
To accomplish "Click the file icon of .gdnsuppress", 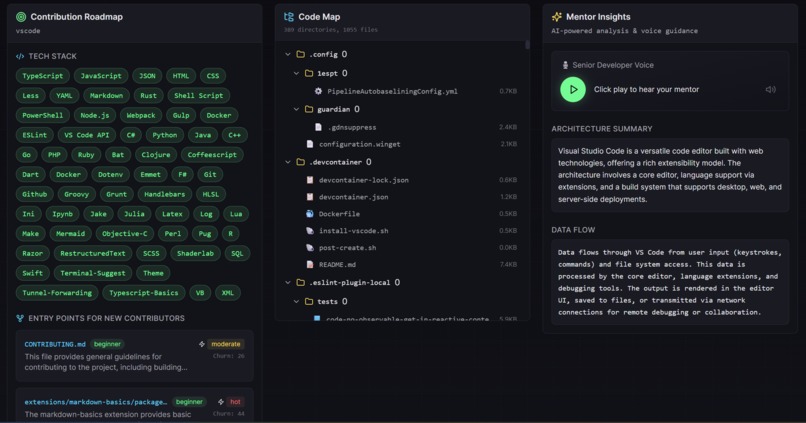I will pos(318,127).
